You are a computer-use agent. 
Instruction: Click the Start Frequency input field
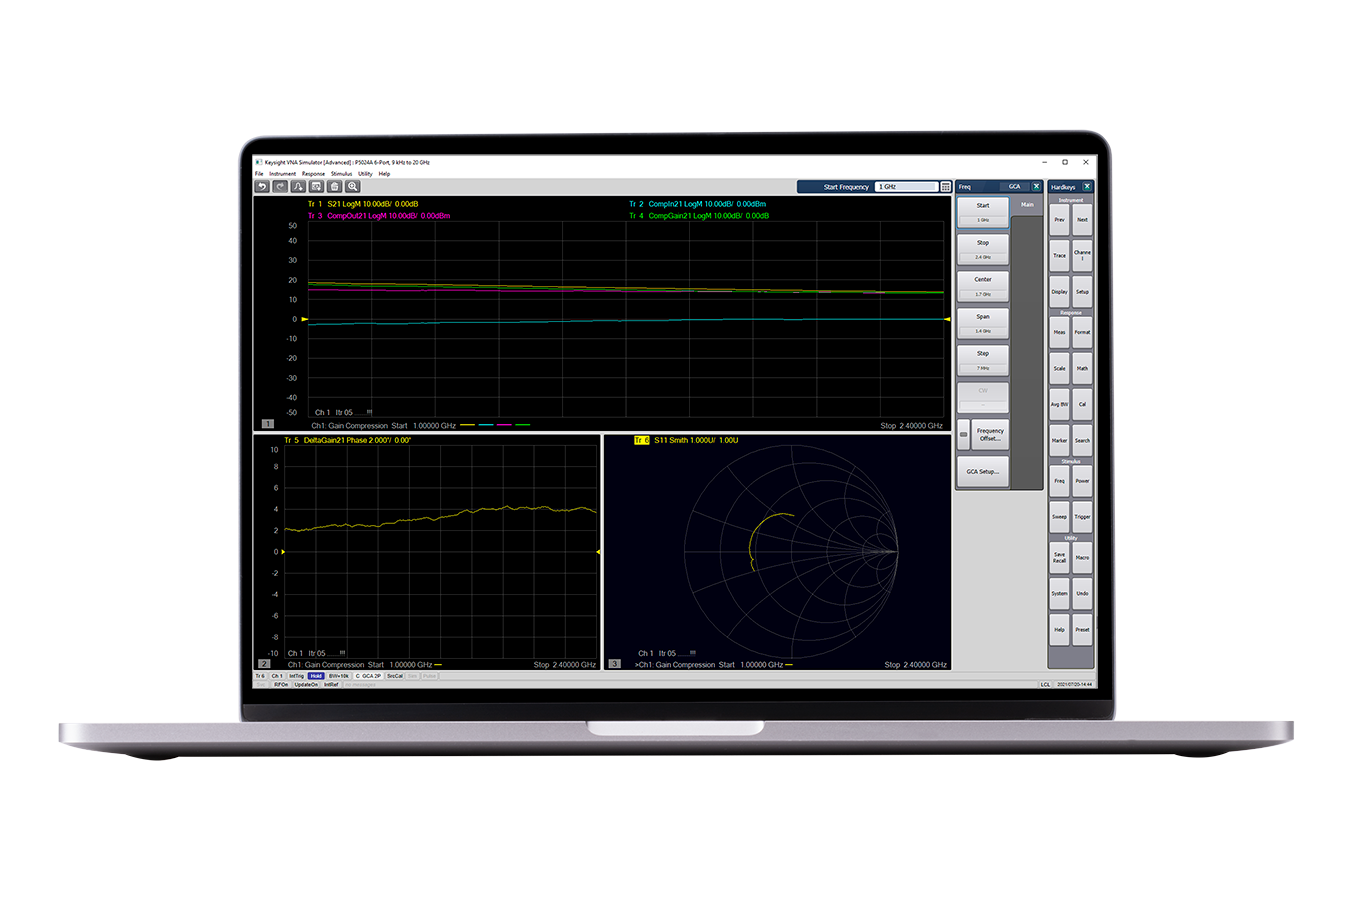click(x=905, y=187)
